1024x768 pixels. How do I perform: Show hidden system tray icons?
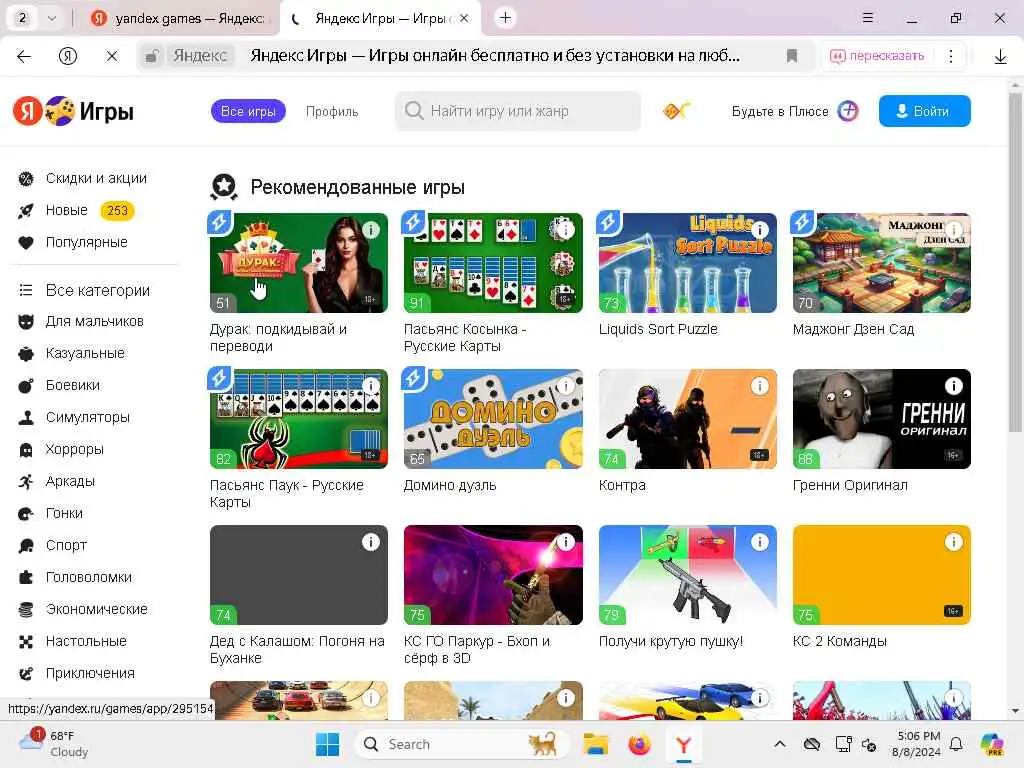pos(780,744)
